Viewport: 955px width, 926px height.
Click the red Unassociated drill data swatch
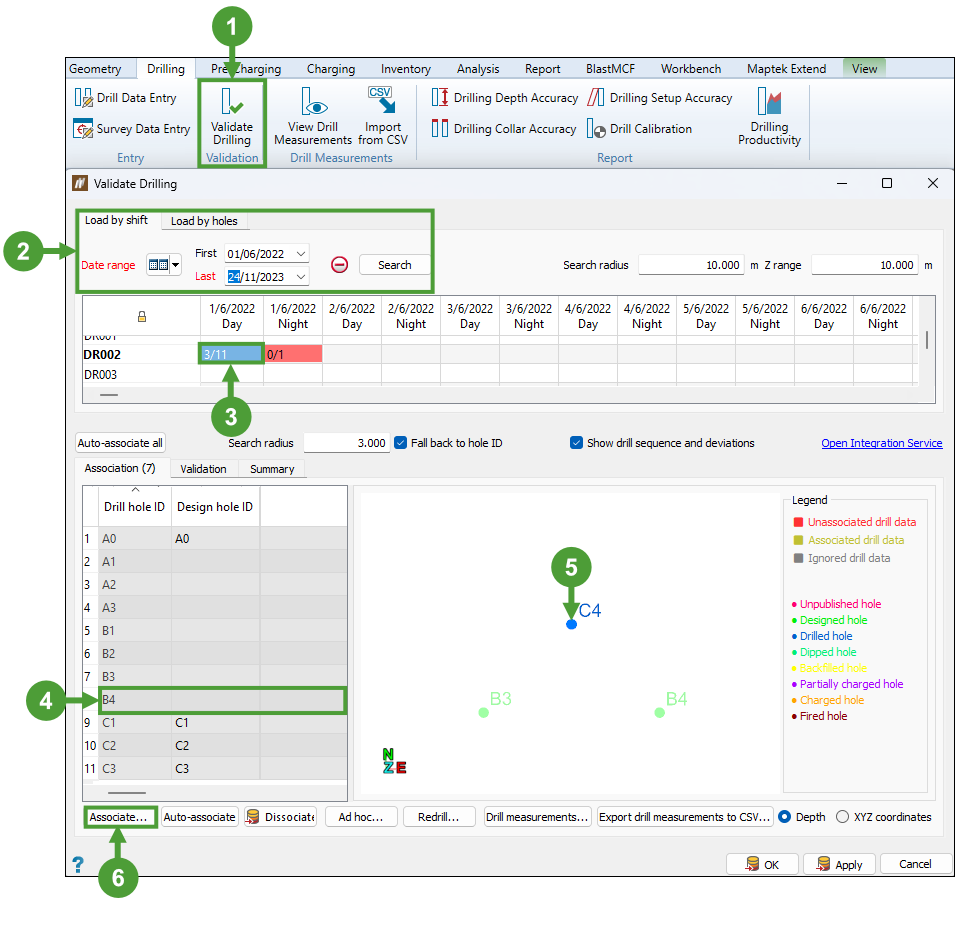pyautogui.click(x=798, y=522)
